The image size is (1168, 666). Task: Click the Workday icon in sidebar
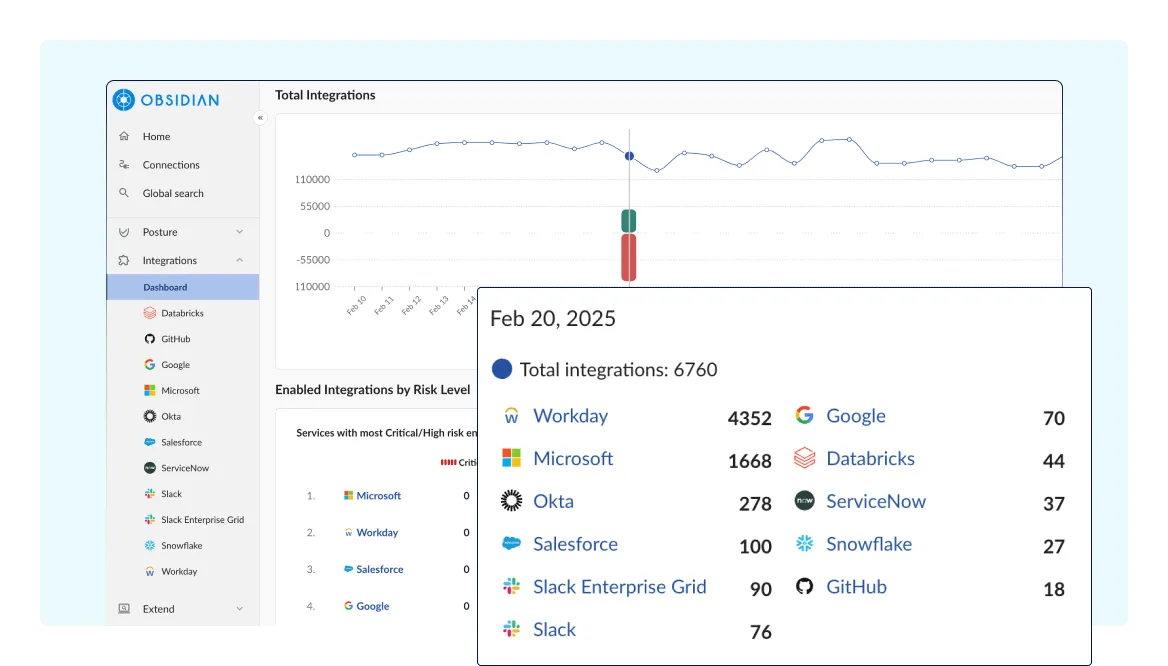[x=150, y=571]
